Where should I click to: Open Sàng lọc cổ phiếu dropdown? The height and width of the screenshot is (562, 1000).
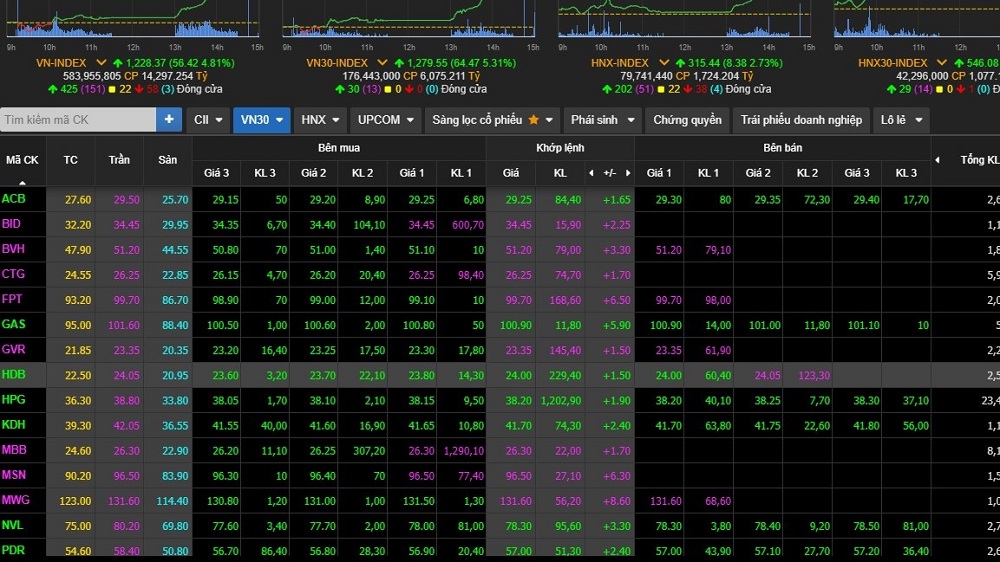pos(492,119)
